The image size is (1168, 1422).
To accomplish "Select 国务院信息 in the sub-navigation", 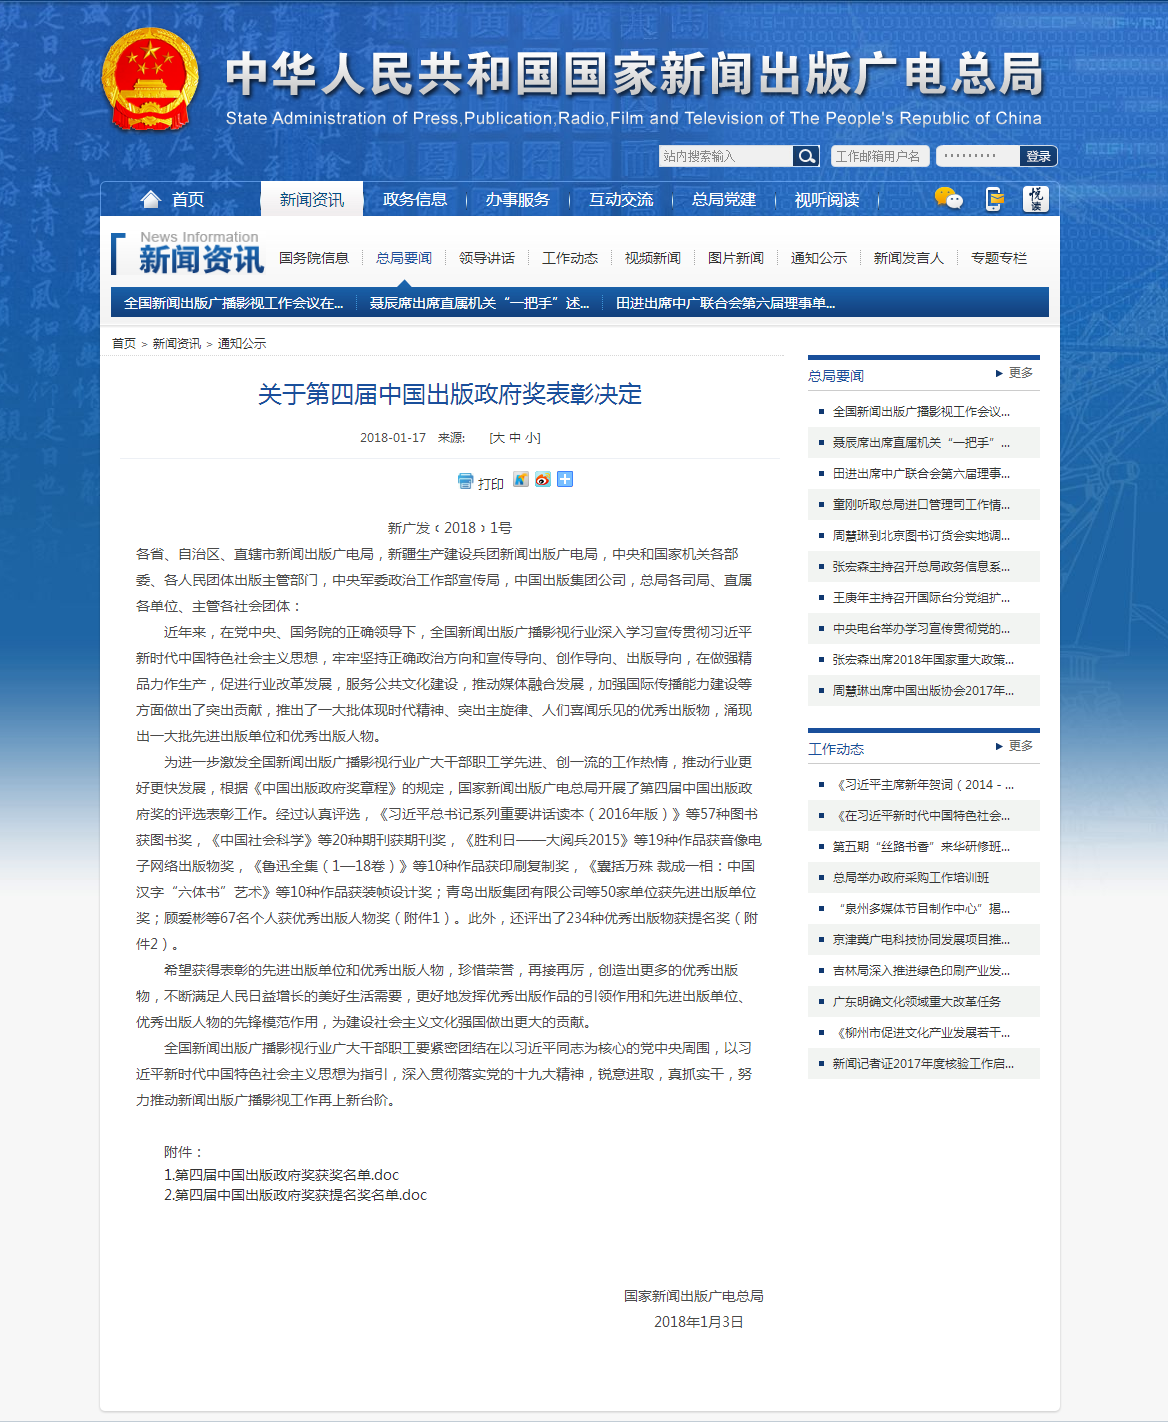I will coord(314,258).
